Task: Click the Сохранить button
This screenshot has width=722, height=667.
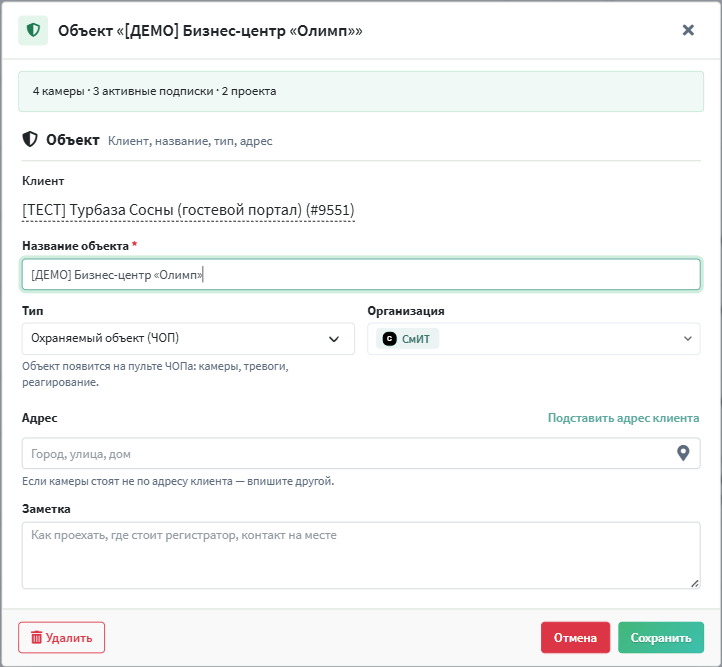Action: (661, 638)
